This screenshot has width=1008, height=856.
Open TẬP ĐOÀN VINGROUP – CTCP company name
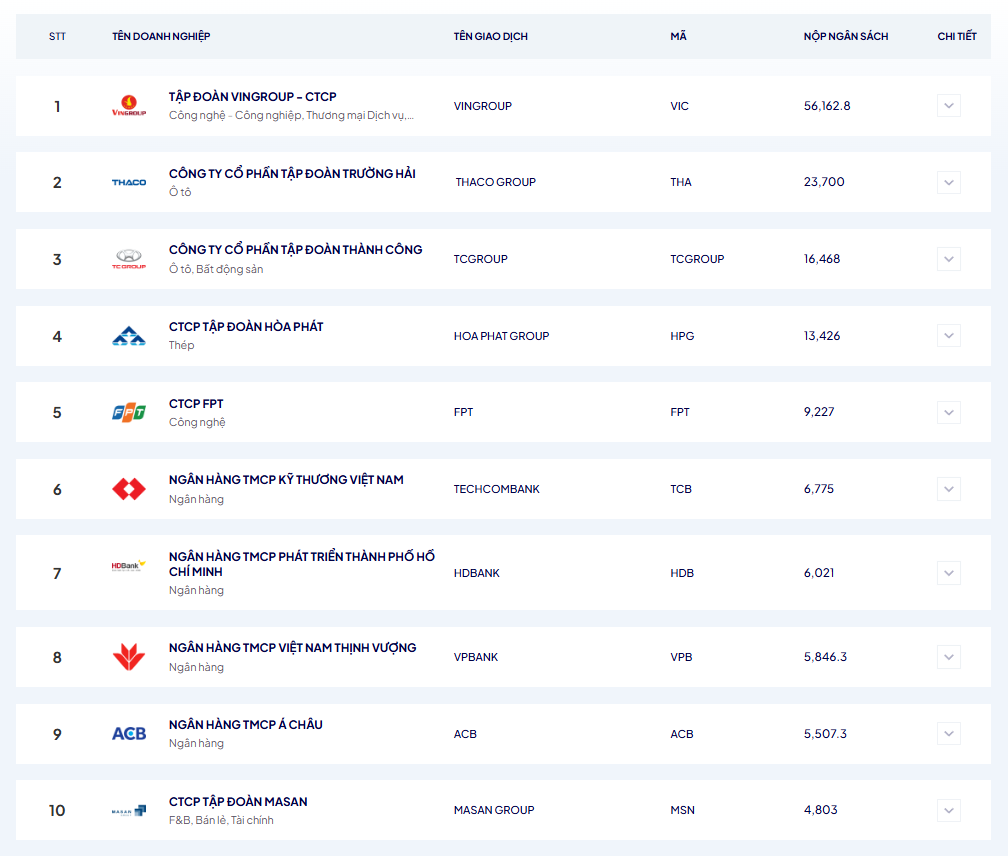(x=253, y=97)
